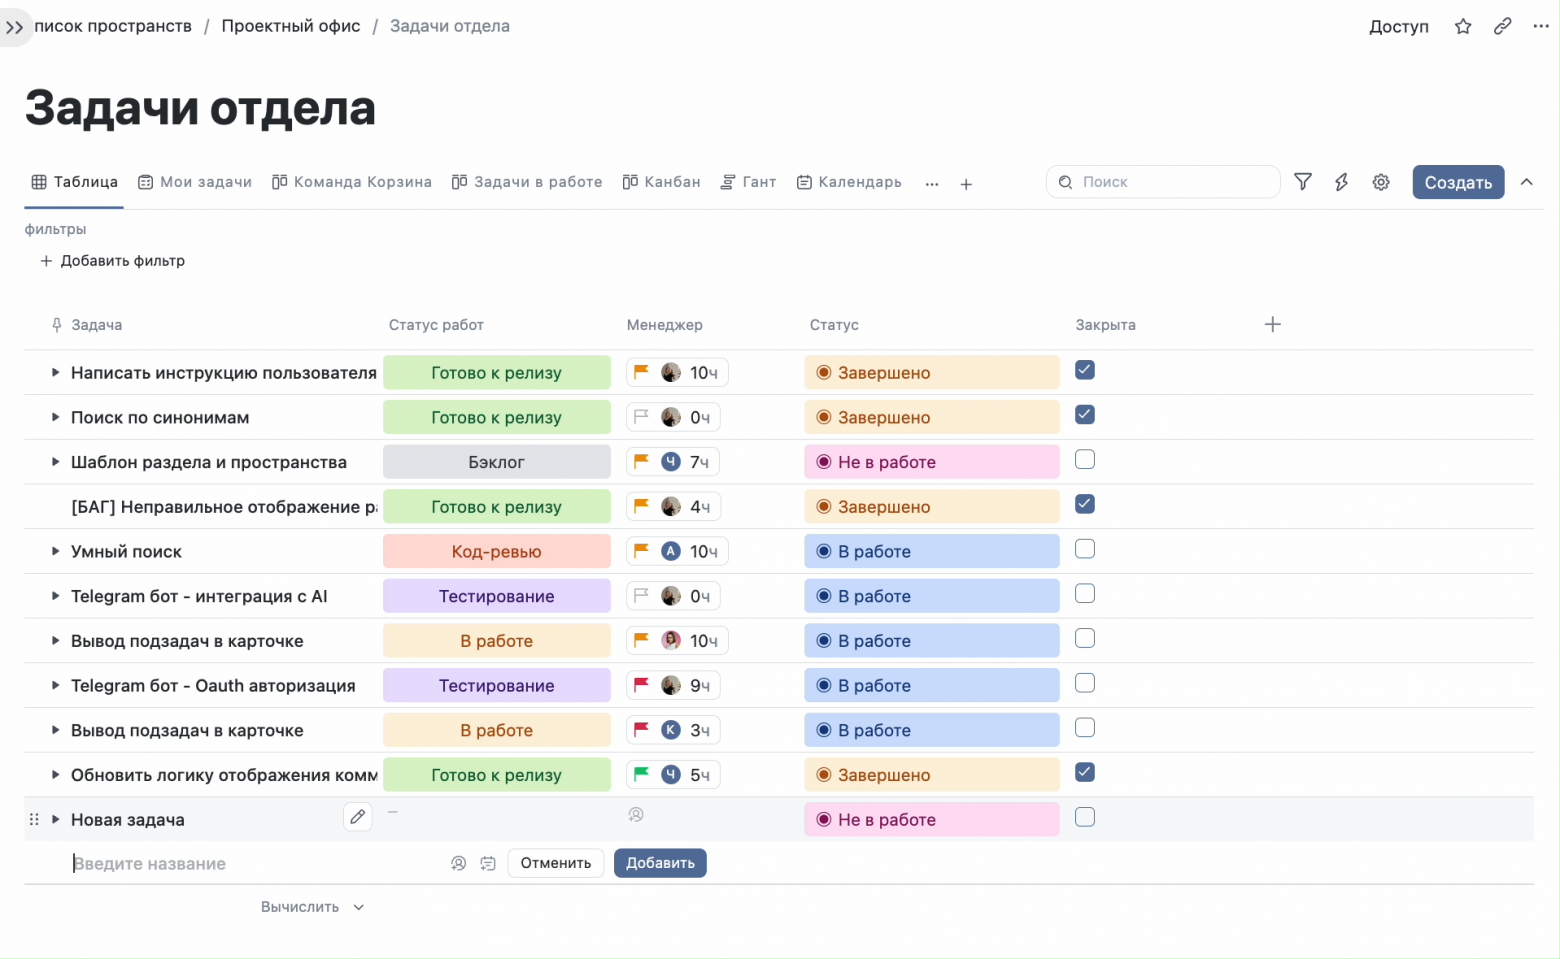Viewport: 1560px width, 959px height.
Task: Open the Канбан view tab
Action: click(661, 182)
